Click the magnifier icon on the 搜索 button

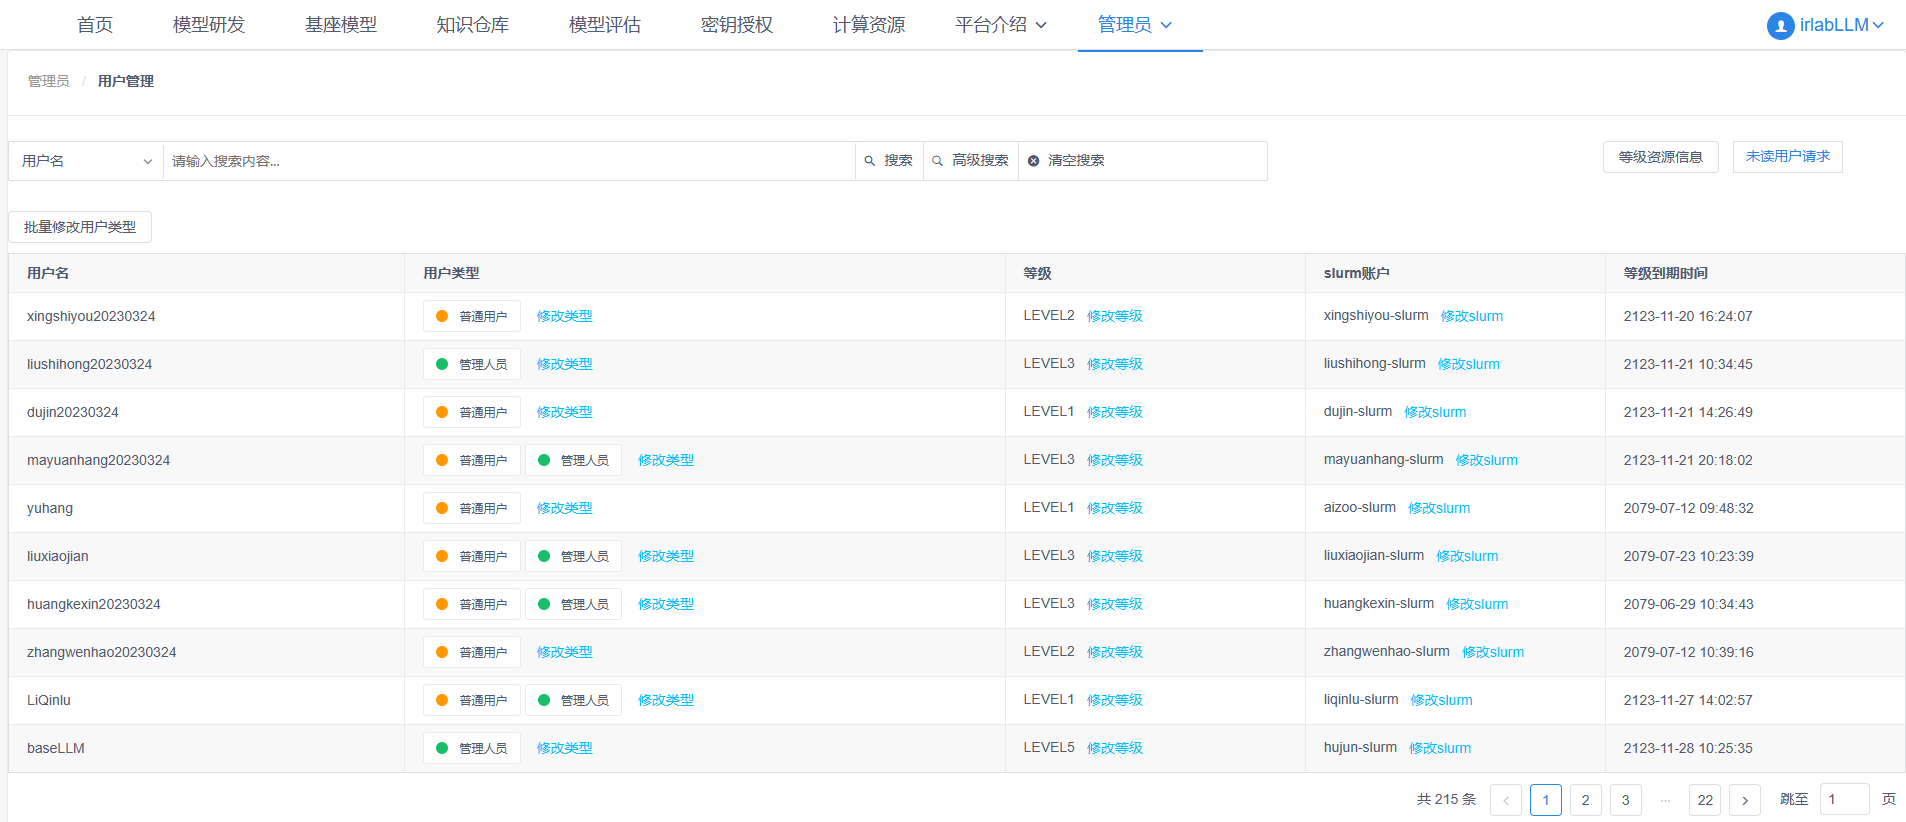click(x=870, y=161)
